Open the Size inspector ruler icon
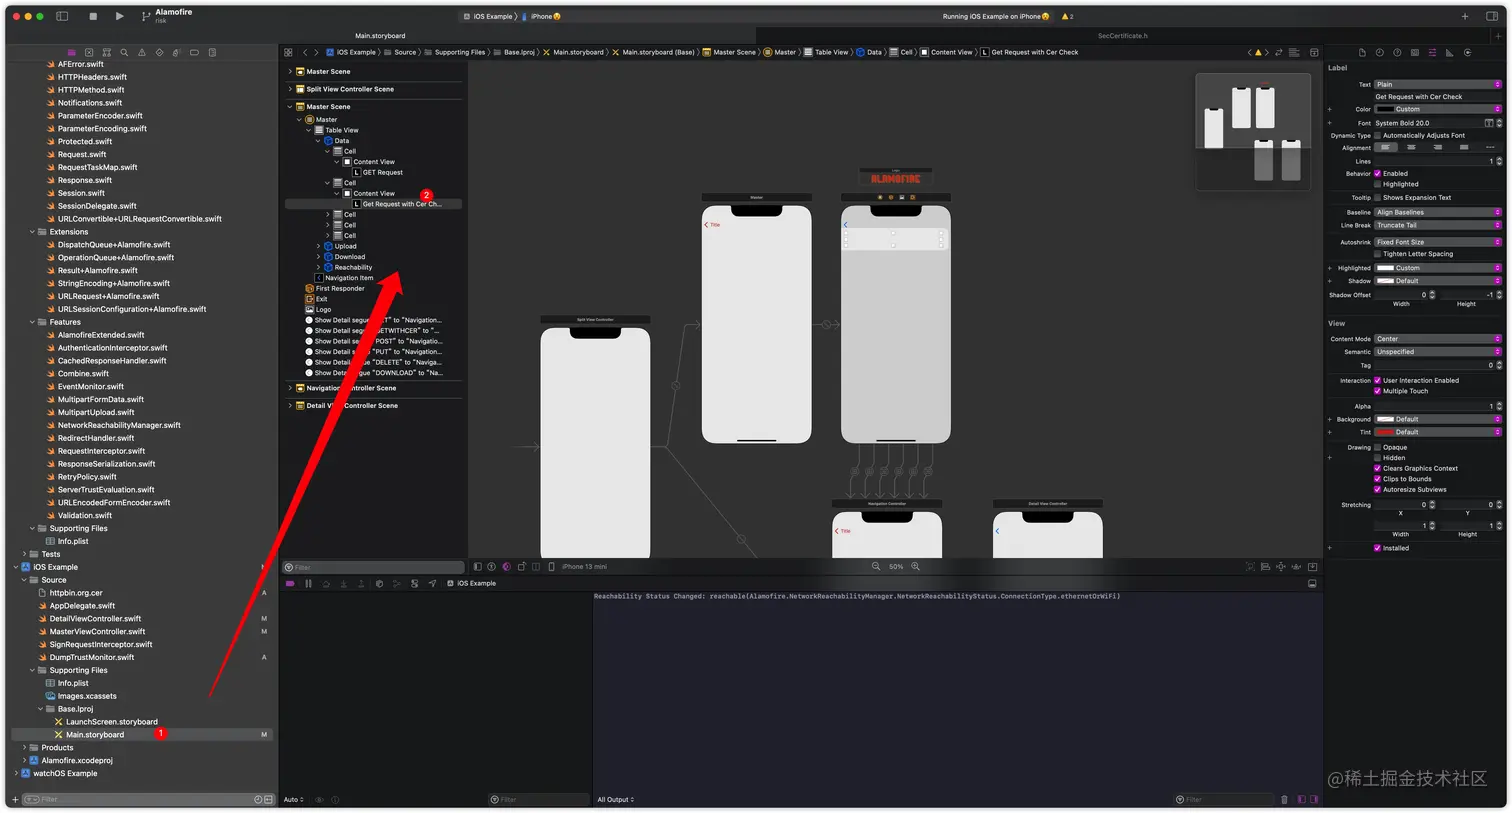Screen dimensions: 1512x813 (1450, 52)
